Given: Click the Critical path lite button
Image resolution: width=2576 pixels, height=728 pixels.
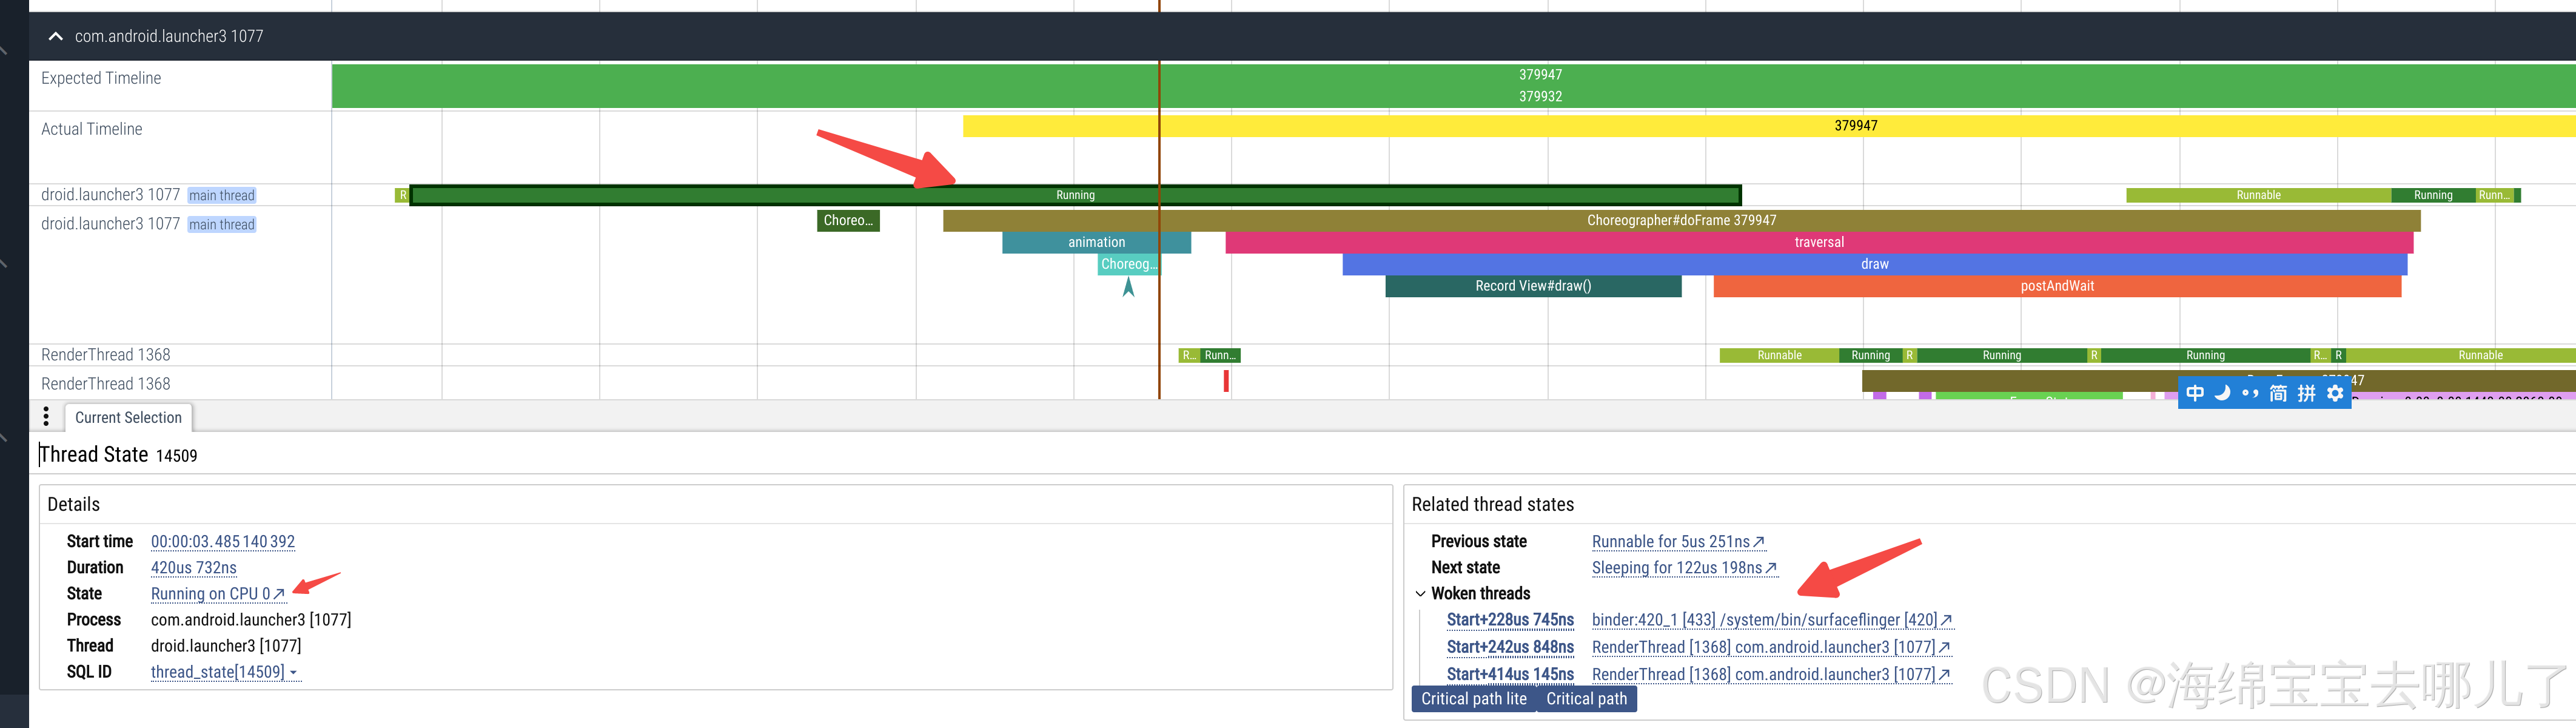Looking at the screenshot, I should (x=1474, y=699).
